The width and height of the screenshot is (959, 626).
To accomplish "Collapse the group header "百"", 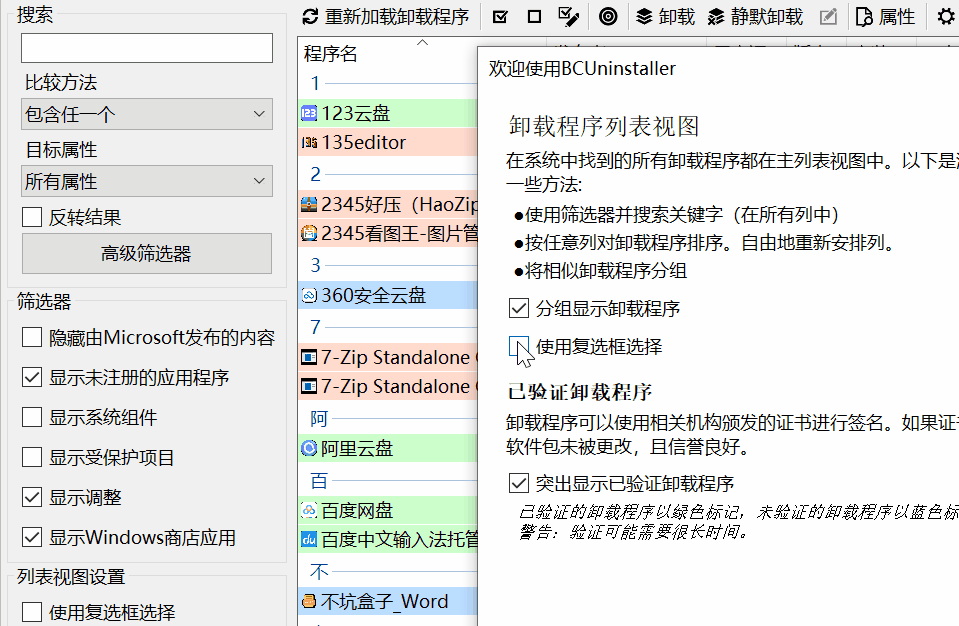I will click(319, 481).
